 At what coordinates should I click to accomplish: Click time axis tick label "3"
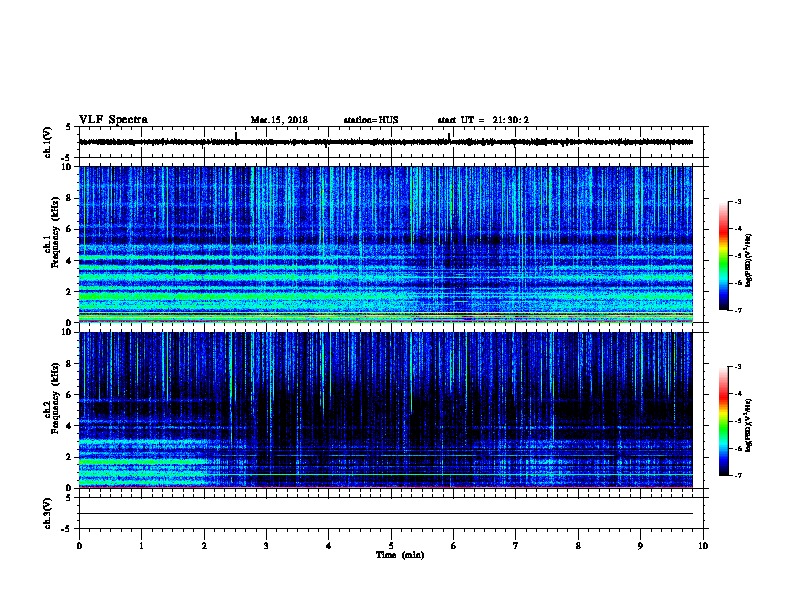tap(266, 546)
